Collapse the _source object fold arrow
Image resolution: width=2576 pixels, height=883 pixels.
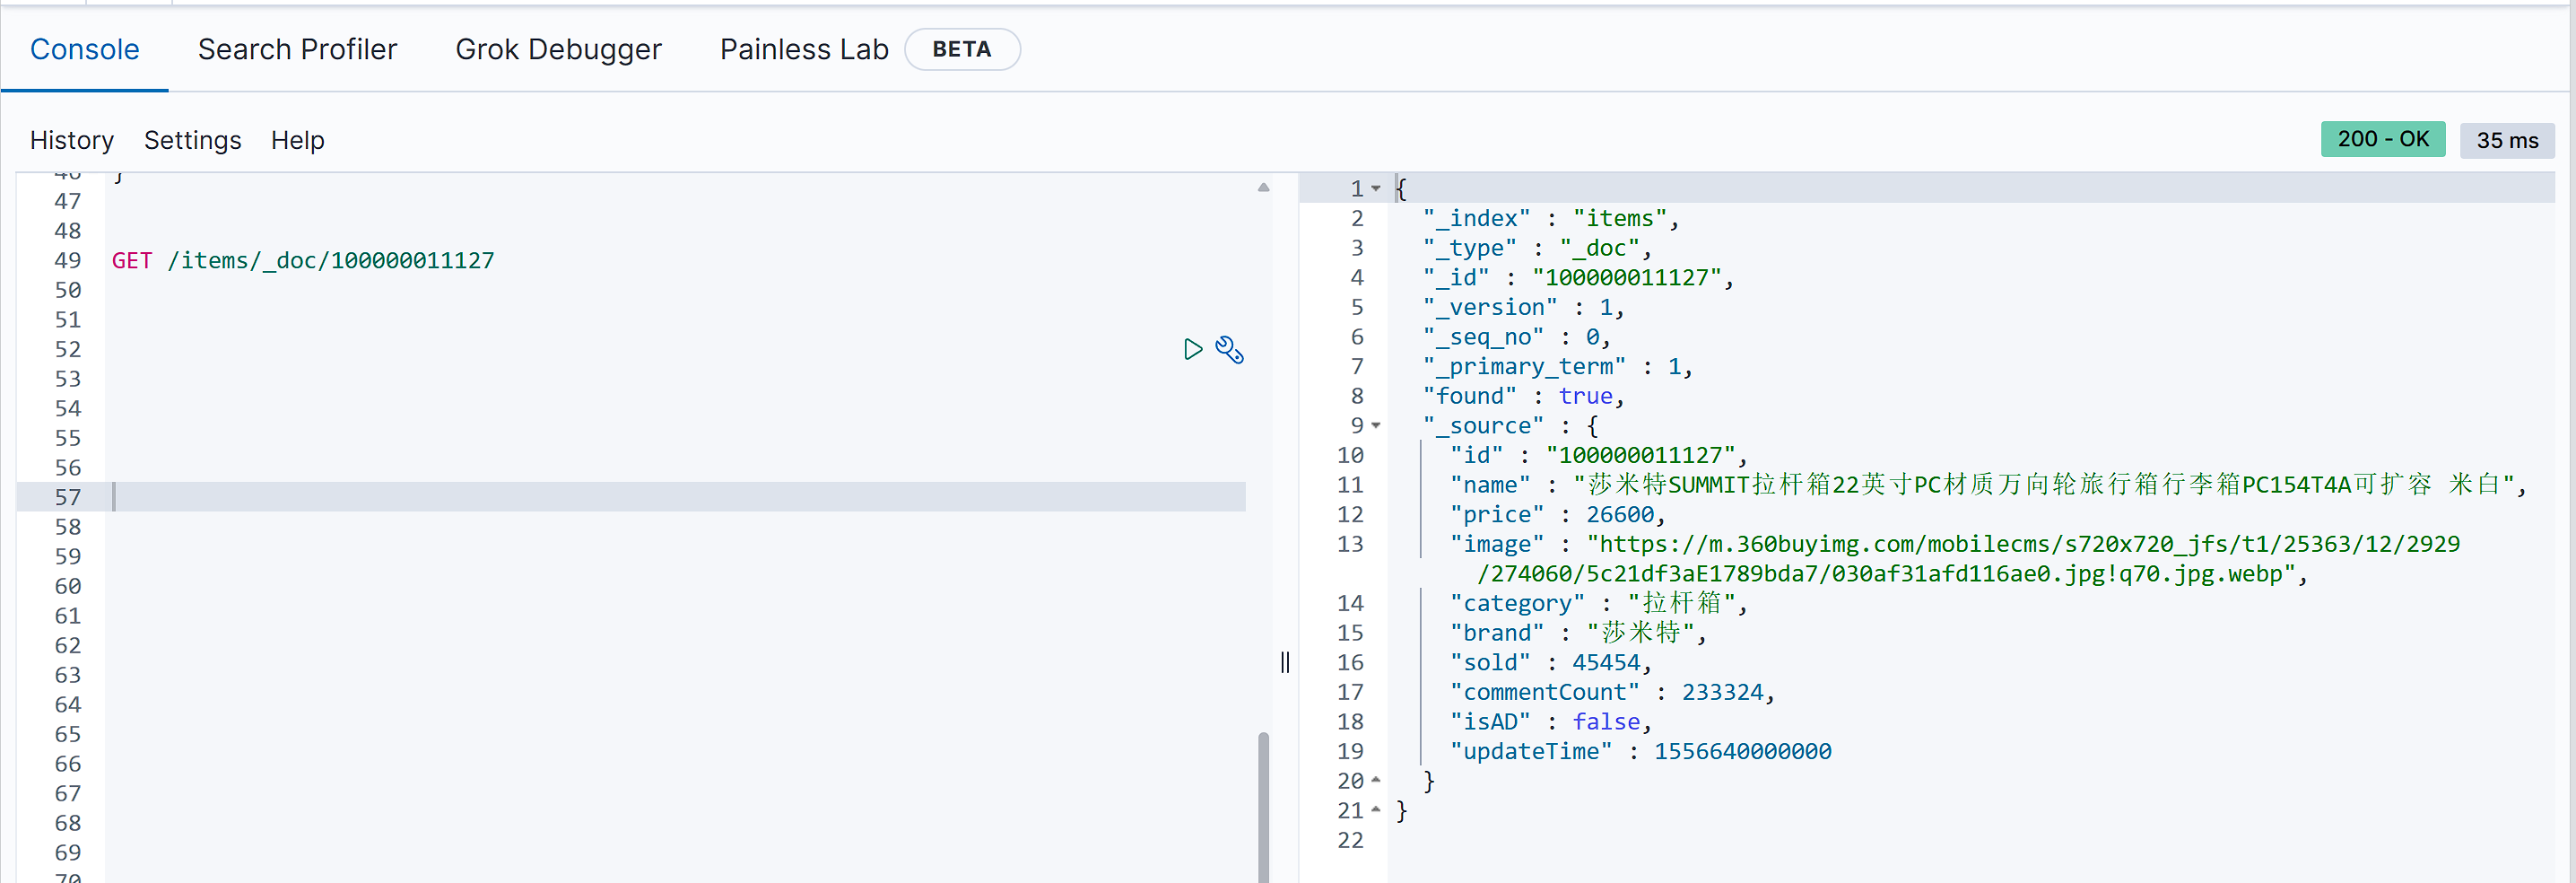[1376, 425]
